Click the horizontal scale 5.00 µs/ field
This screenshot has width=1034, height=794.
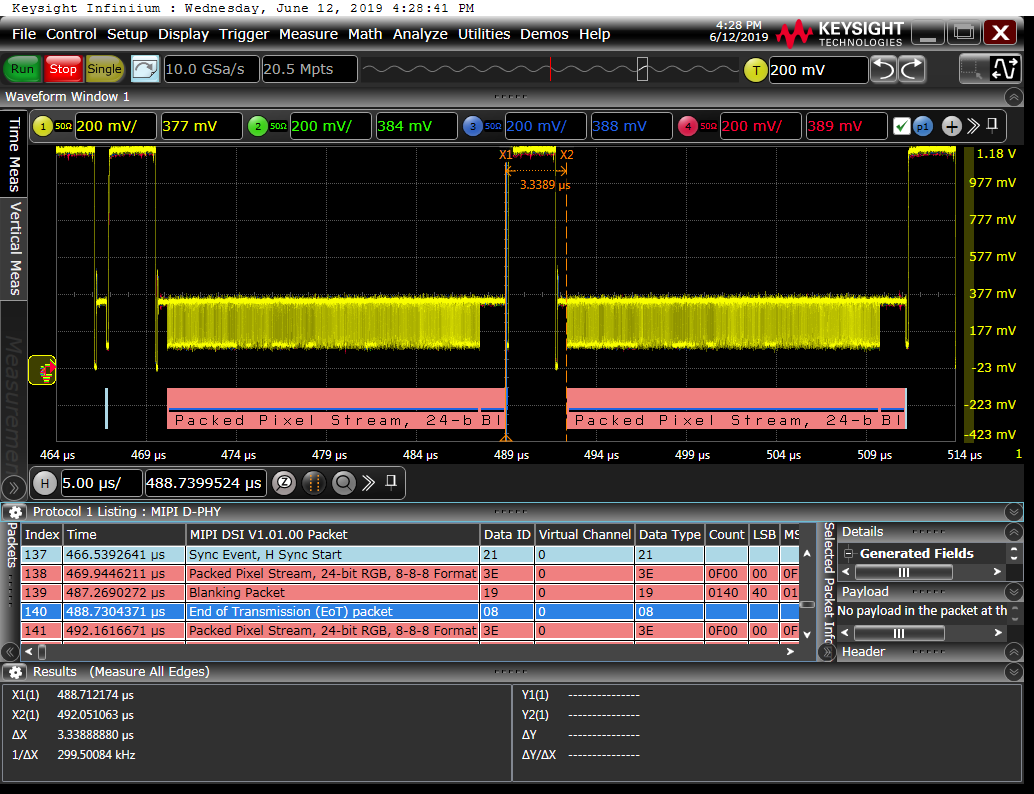pyautogui.click(x=101, y=483)
